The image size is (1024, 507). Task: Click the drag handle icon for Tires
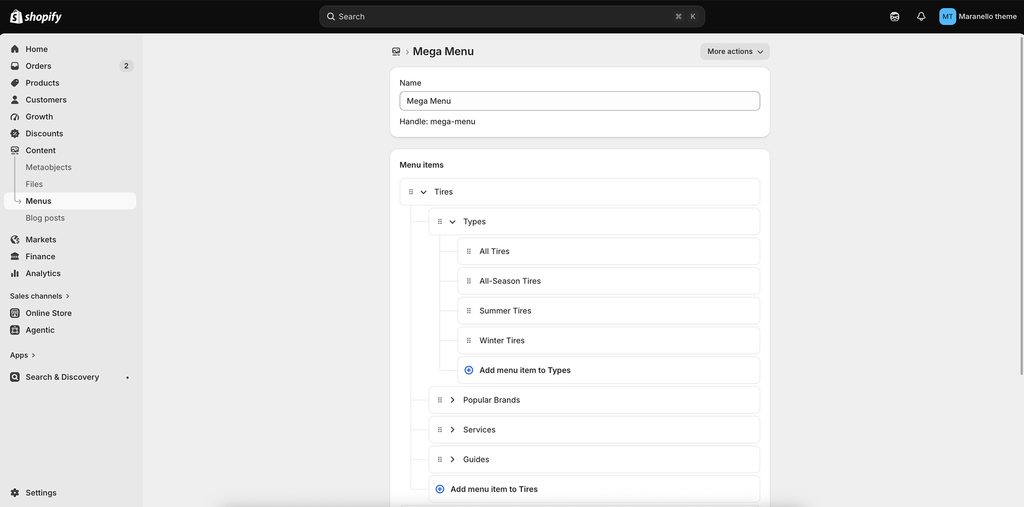(411, 192)
